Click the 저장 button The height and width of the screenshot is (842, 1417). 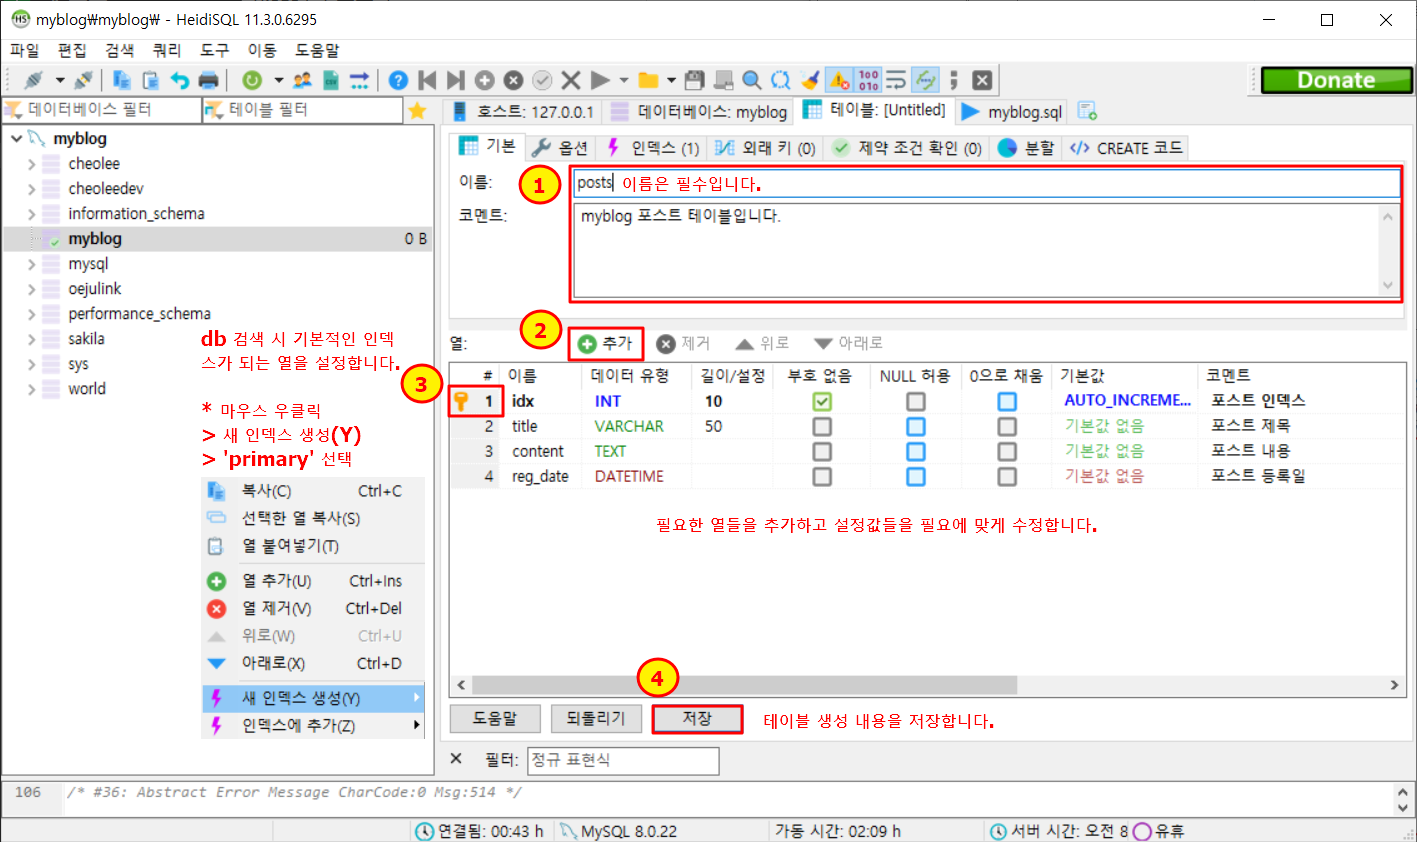click(697, 719)
